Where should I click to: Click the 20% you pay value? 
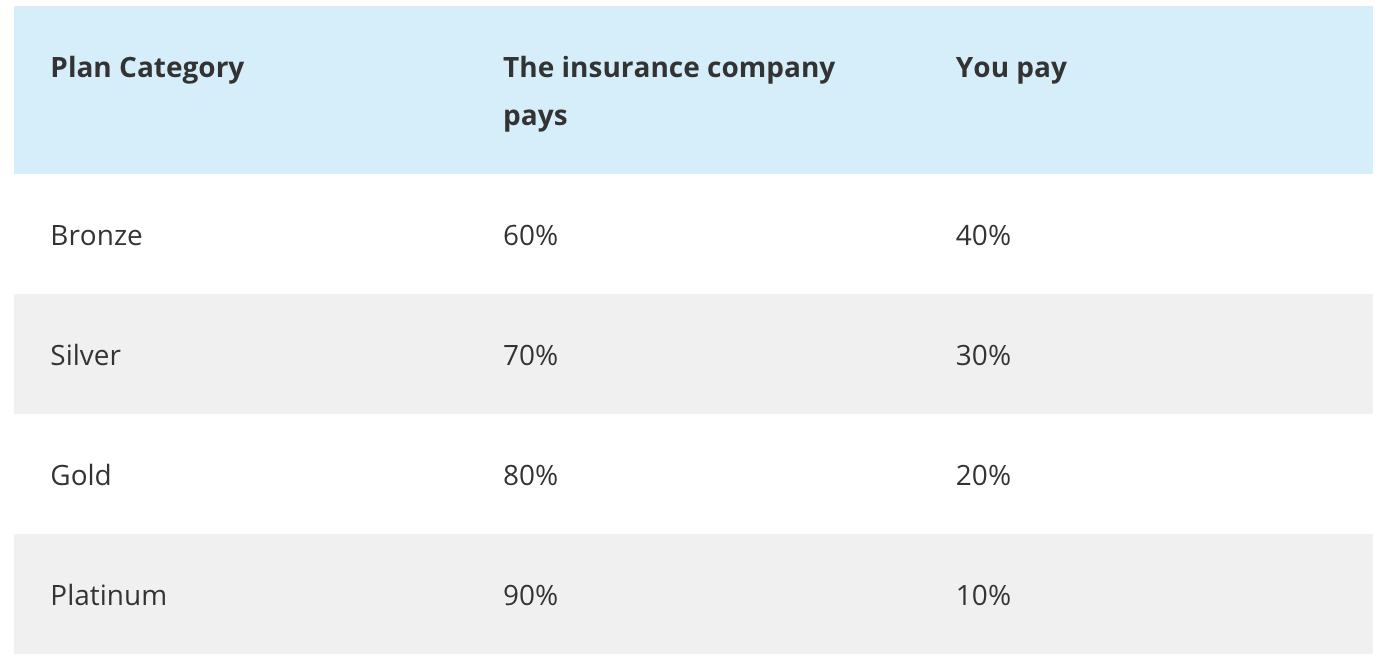pos(983,475)
